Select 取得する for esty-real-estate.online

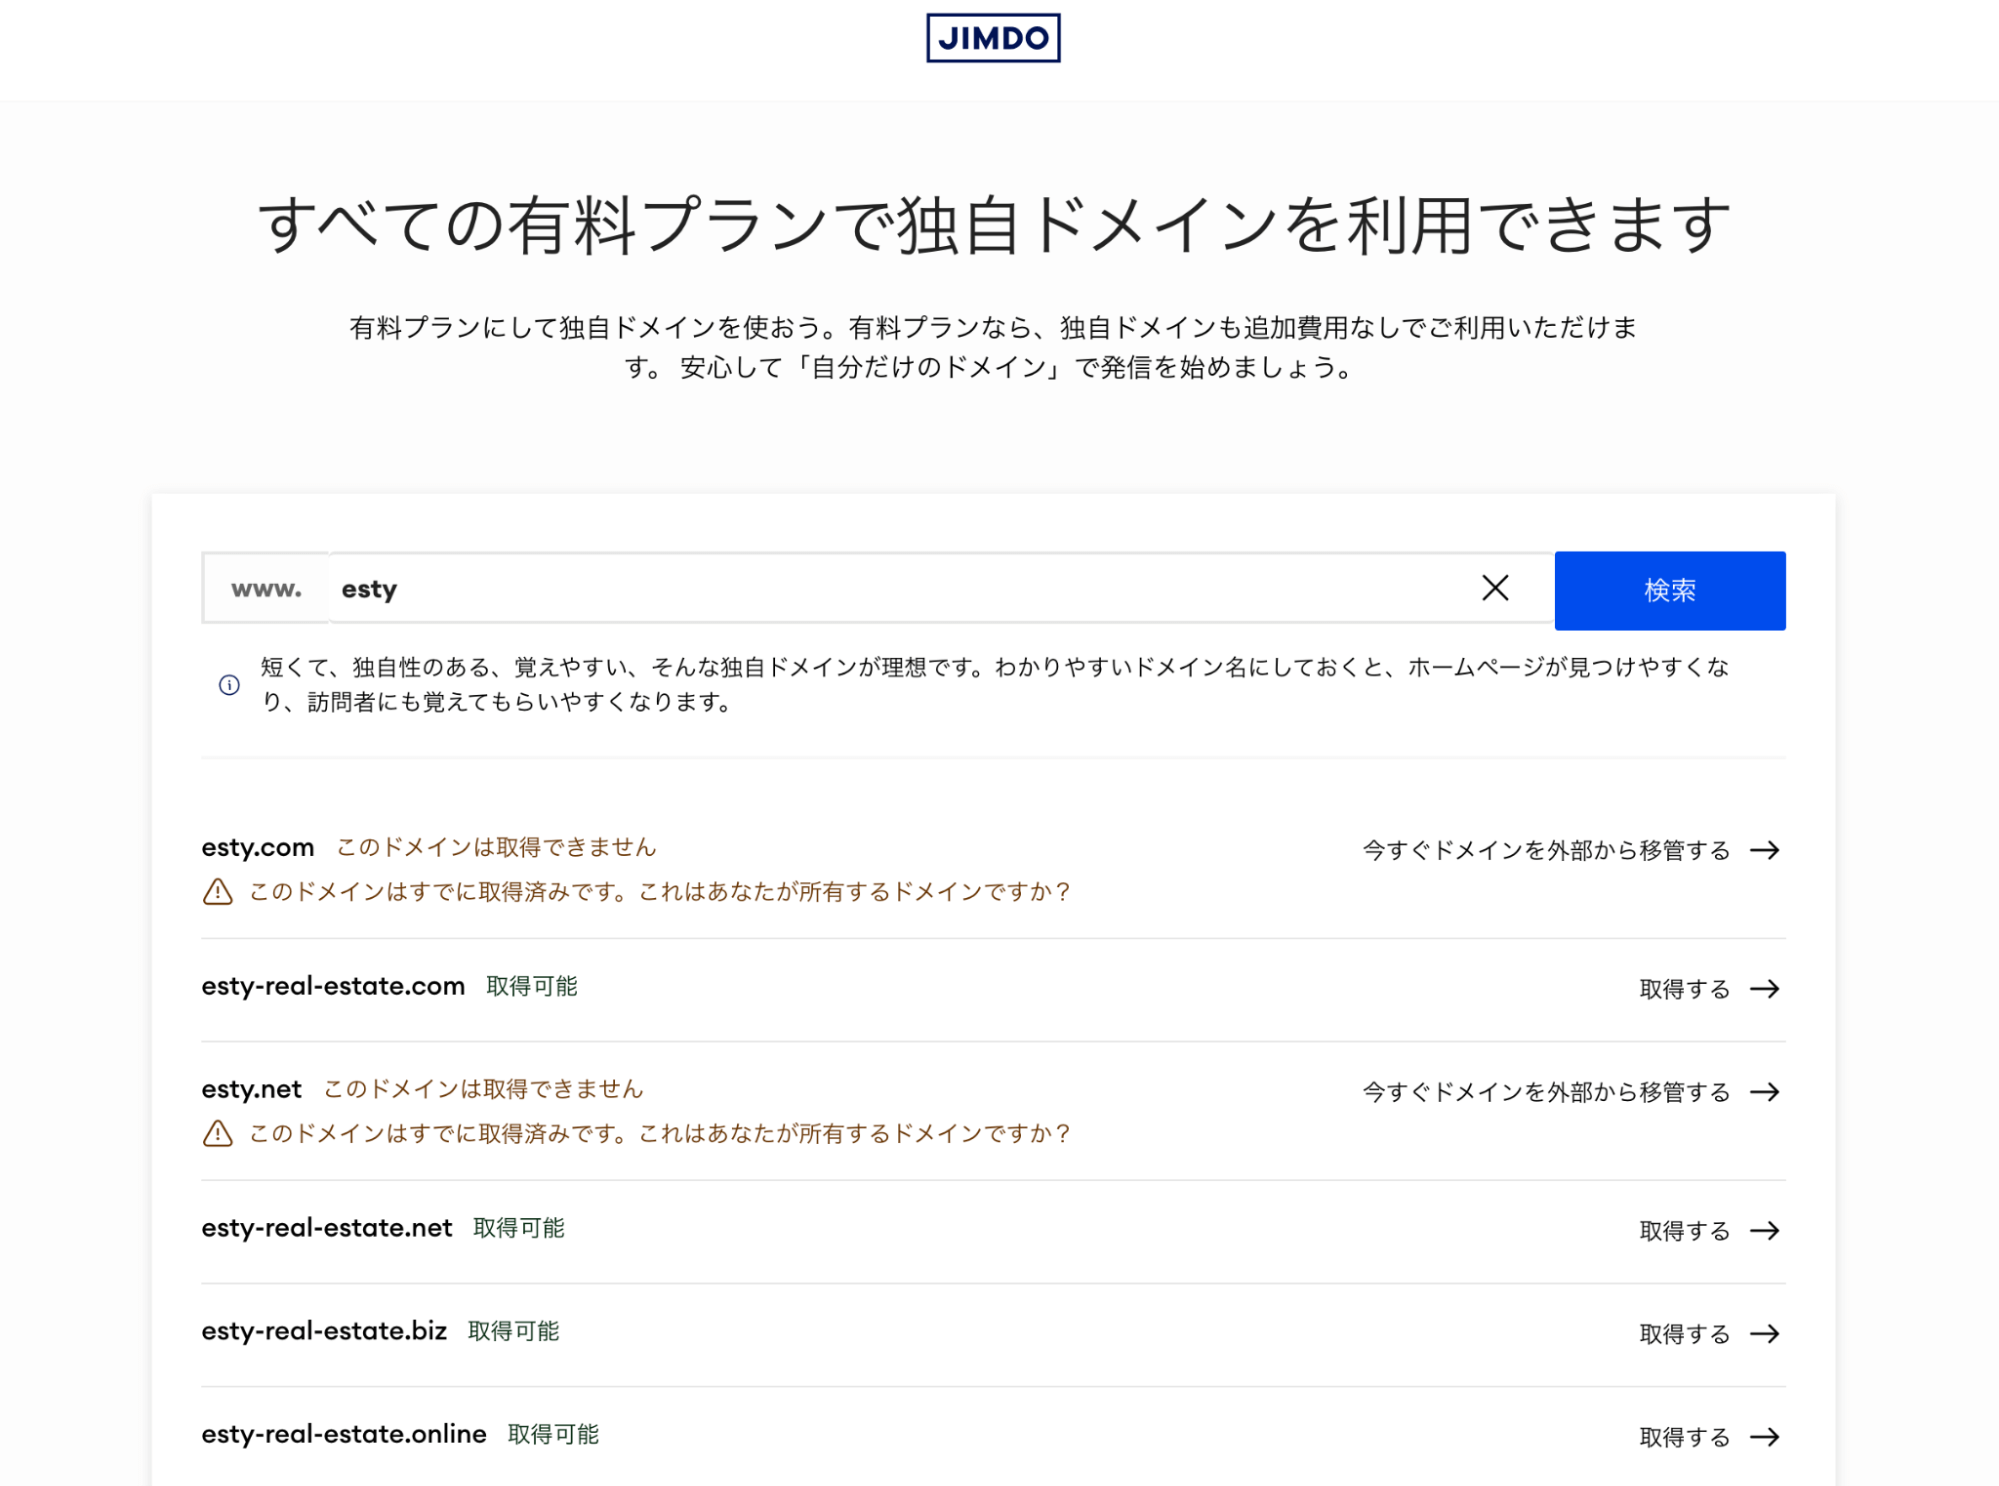click(x=1684, y=1437)
